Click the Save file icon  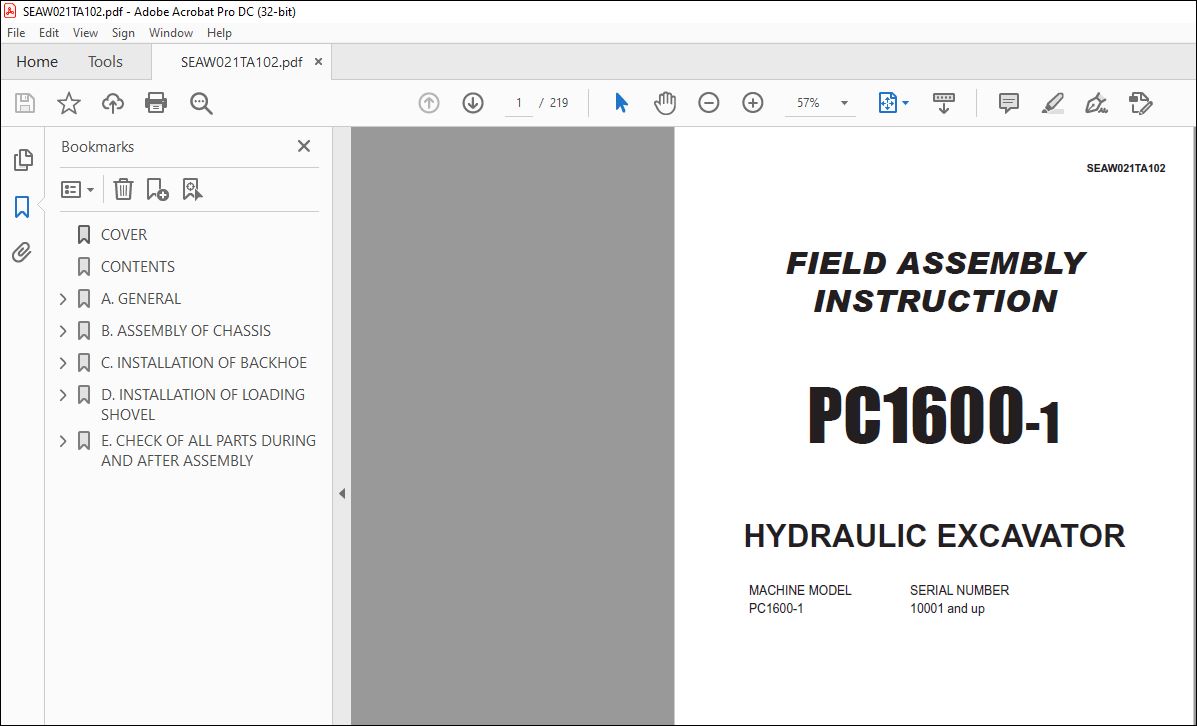[25, 103]
